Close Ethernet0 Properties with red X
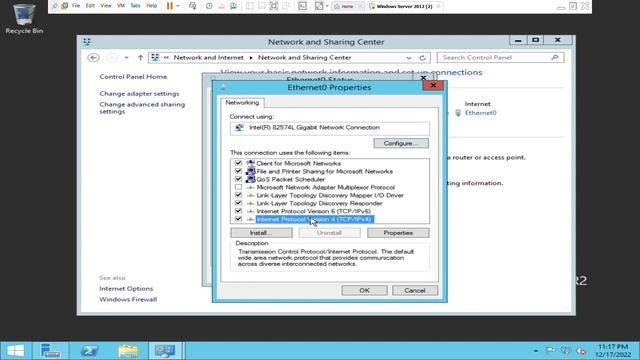The image size is (640, 360). tap(433, 85)
